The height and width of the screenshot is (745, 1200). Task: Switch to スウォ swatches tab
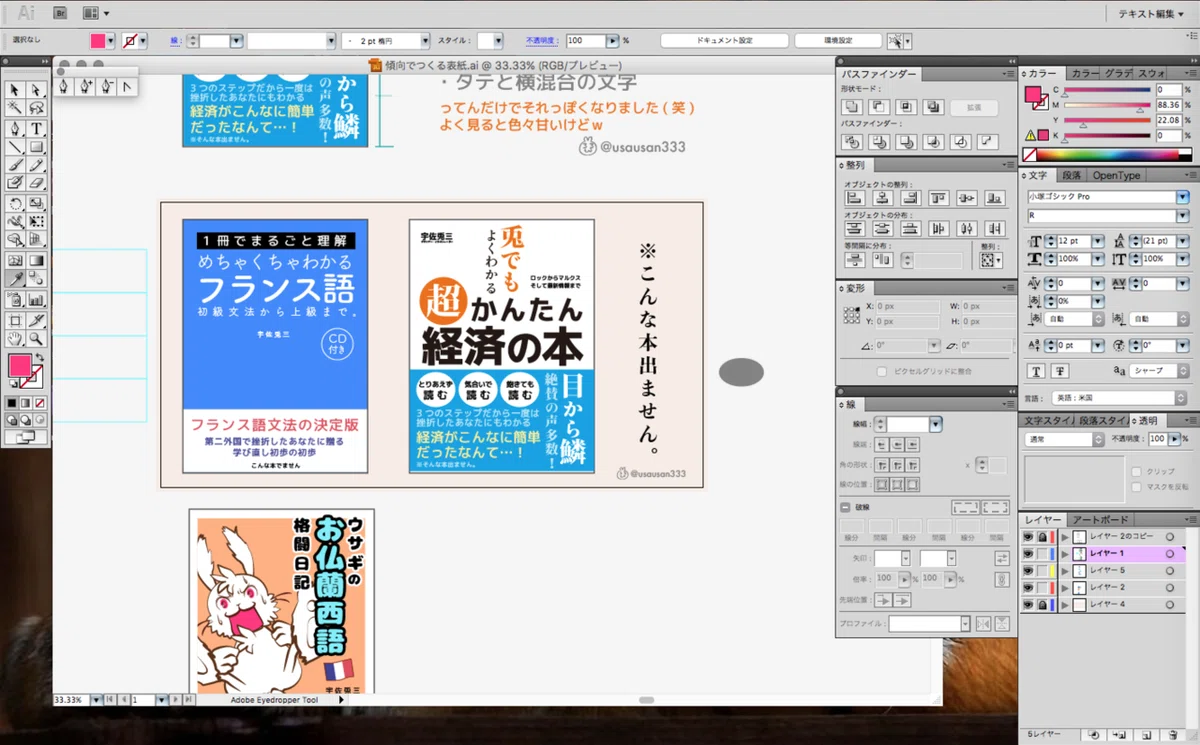(1152, 74)
